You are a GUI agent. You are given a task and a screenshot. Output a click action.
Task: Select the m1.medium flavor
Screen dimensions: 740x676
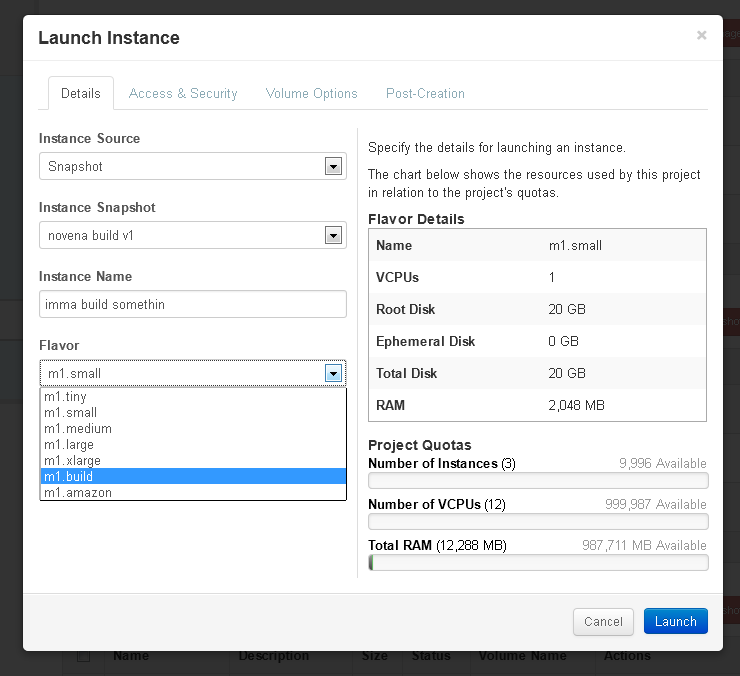click(193, 429)
